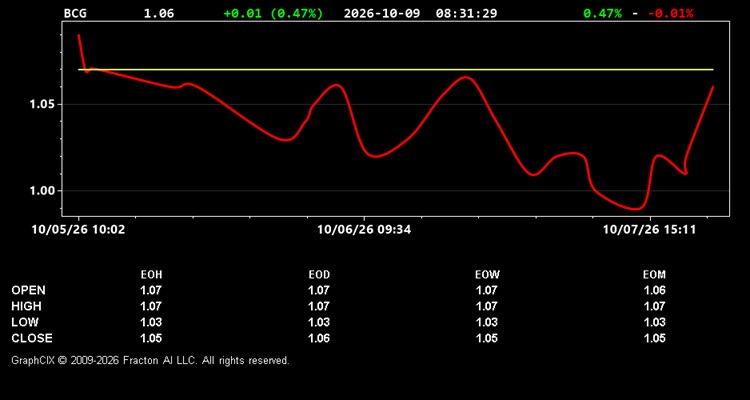Select the EOW LOW value 1.03
This screenshot has width=750, height=400.
(x=487, y=322)
